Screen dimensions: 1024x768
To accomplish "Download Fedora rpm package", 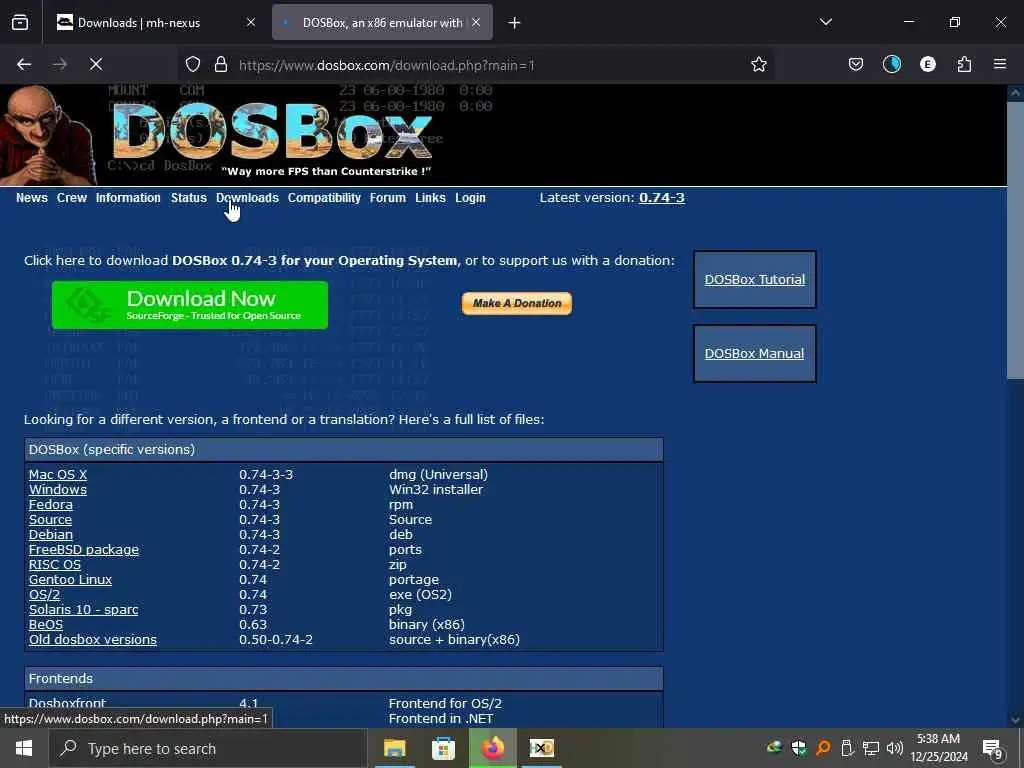I will click(x=50, y=505).
